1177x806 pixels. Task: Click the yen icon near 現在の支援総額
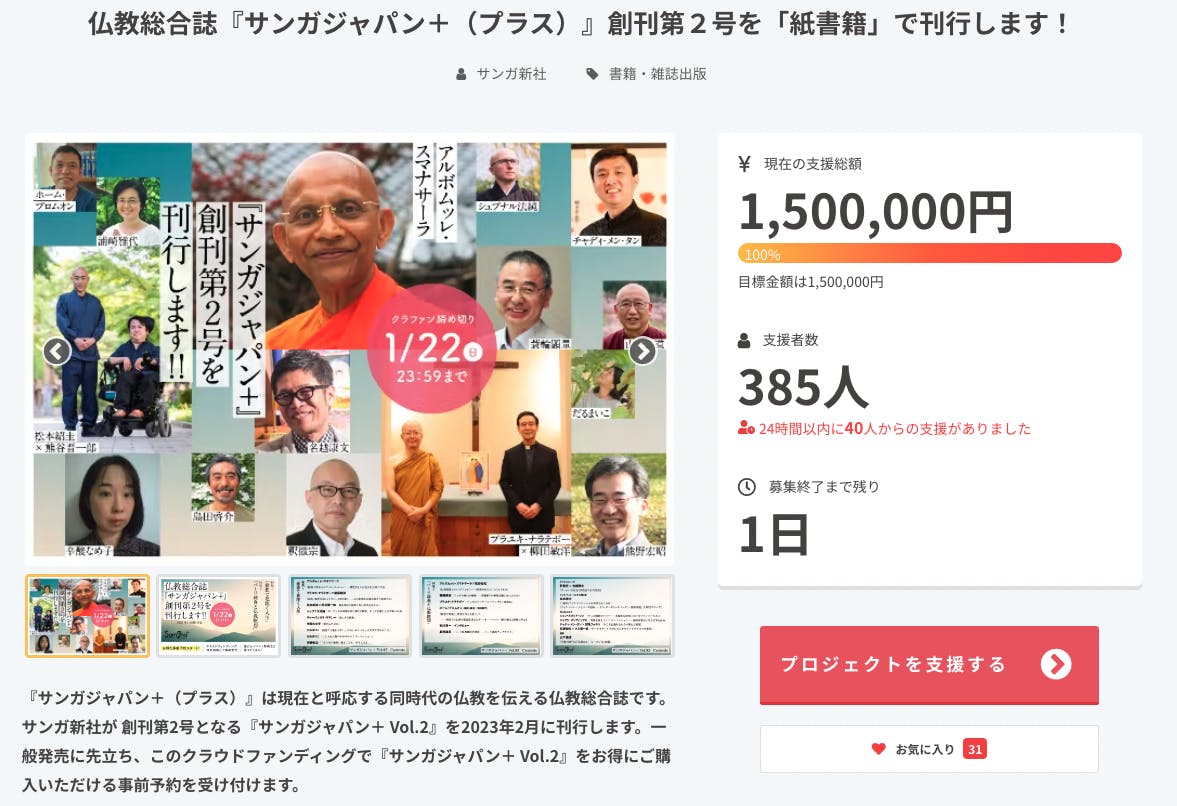coord(745,164)
